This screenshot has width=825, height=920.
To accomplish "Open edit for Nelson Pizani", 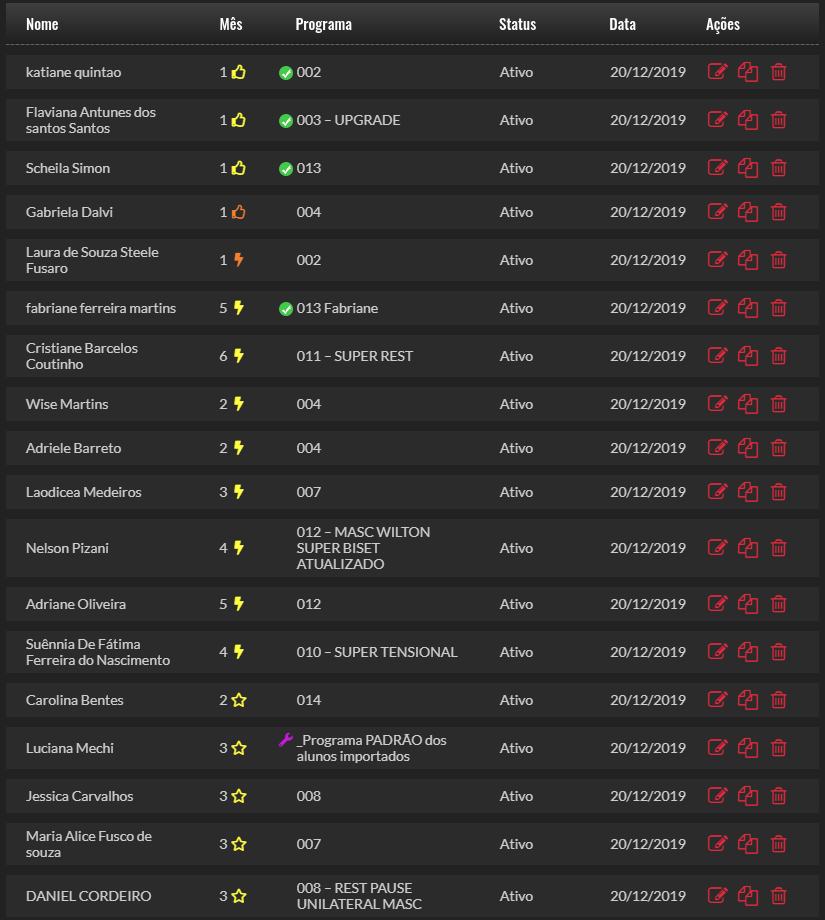I will (x=717, y=548).
